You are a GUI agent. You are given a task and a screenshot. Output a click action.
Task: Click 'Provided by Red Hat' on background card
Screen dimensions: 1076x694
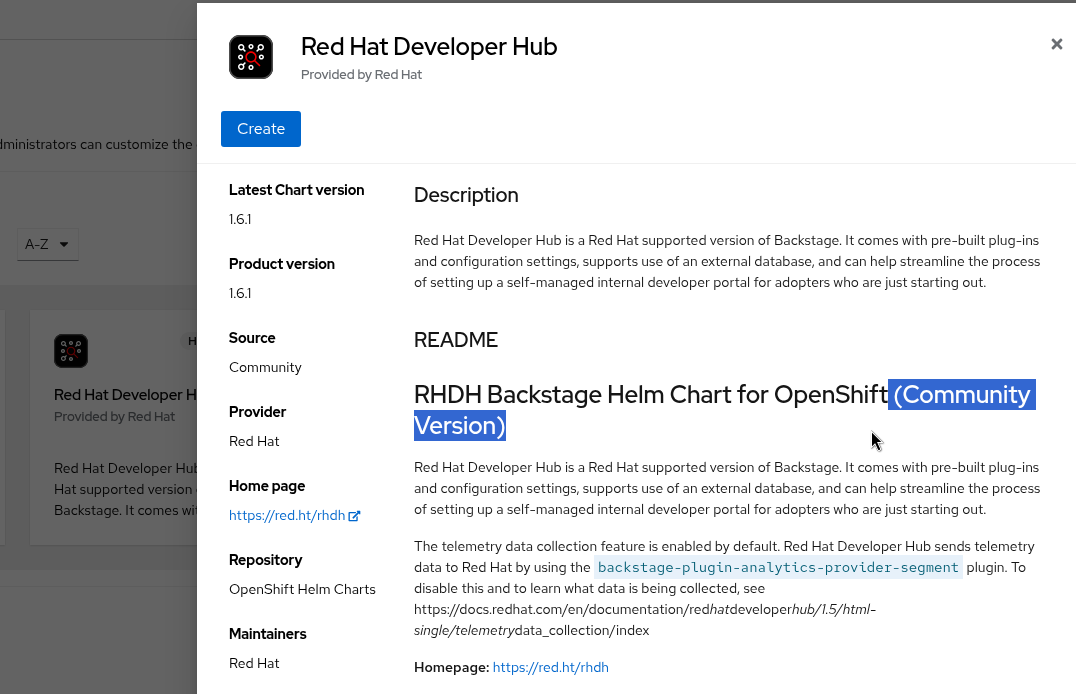tap(115, 417)
